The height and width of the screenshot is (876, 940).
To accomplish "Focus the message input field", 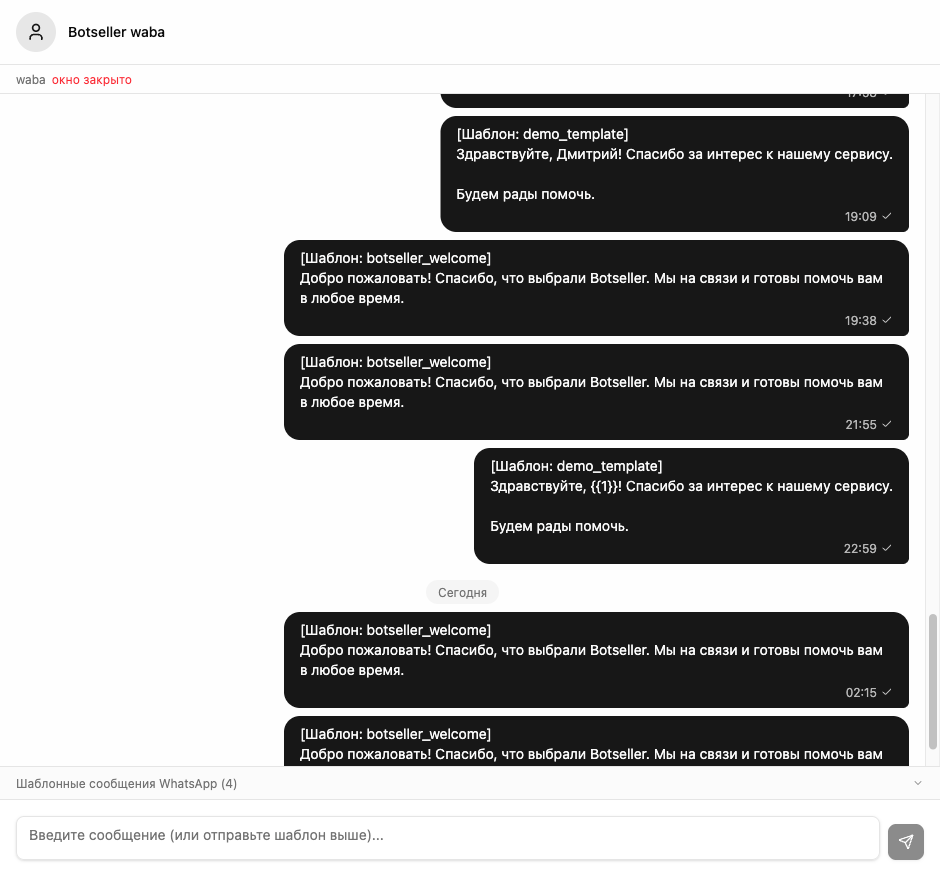I will pyautogui.click(x=448, y=838).
